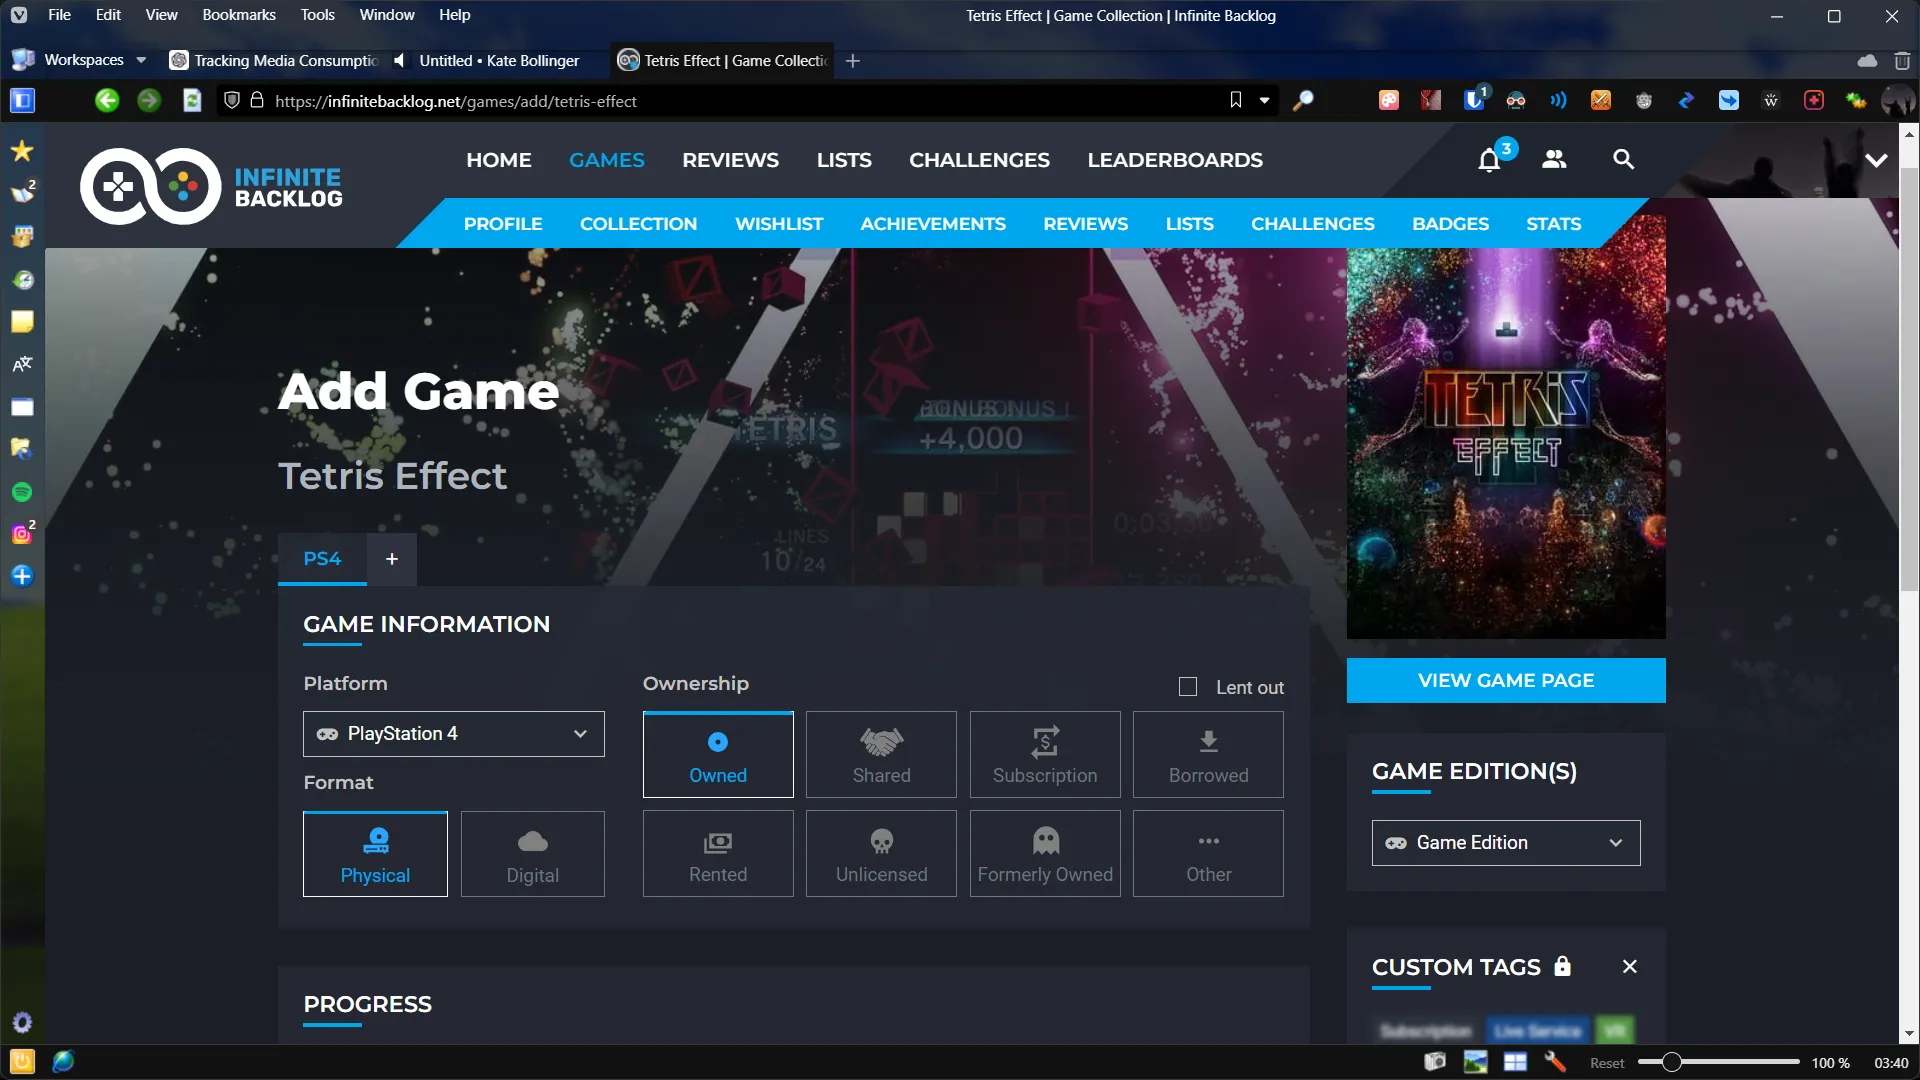Select Subscription ownership option
Viewport: 1920px width, 1080px height.
click(x=1045, y=755)
